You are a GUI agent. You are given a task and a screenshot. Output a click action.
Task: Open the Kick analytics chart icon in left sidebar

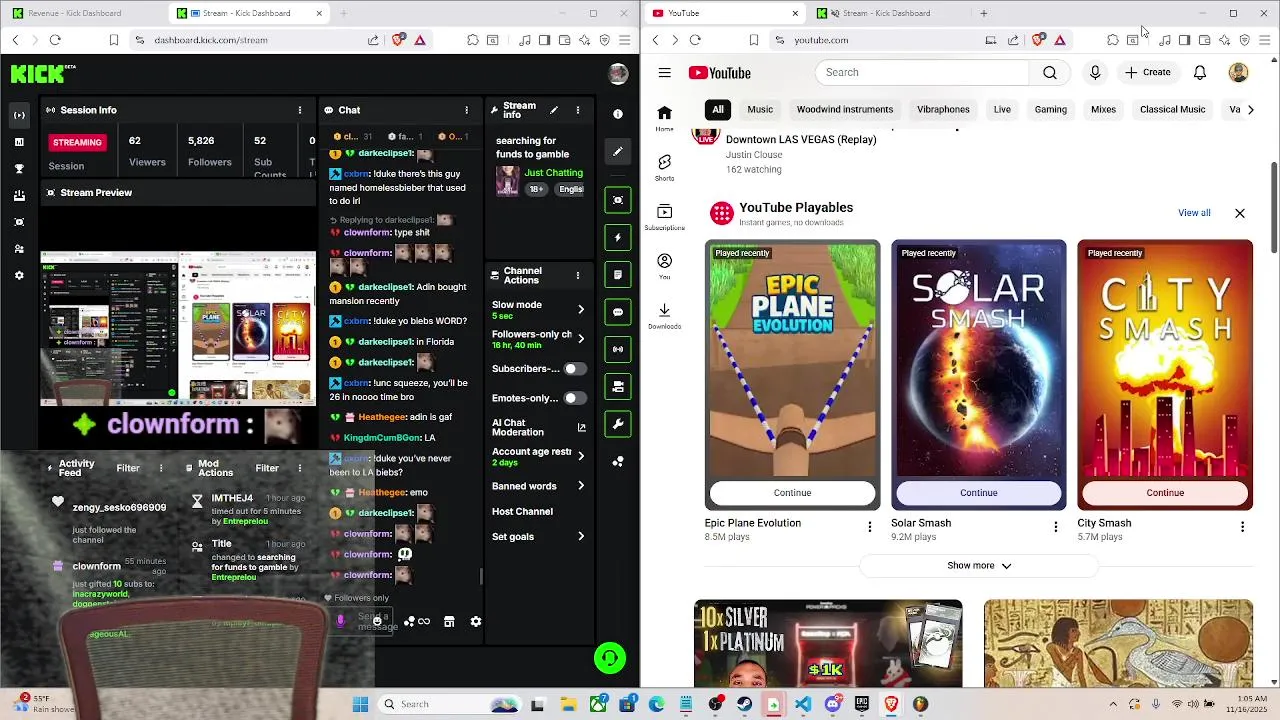(19, 142)
